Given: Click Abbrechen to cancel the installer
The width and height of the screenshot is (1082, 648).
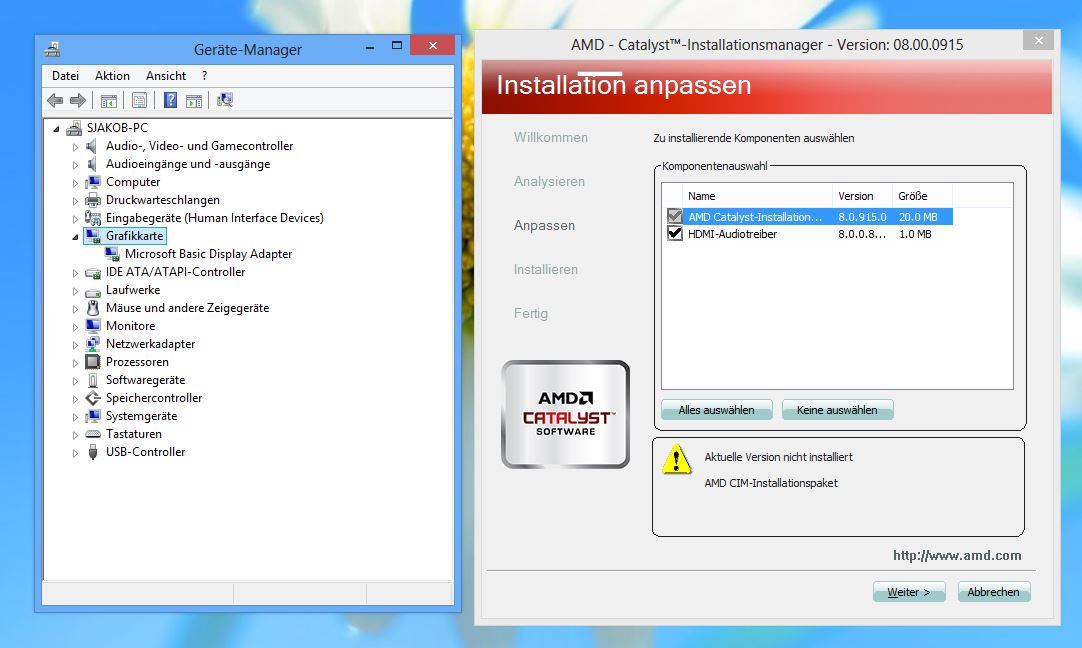Looking at the screenshot, I should click(993, 592).
